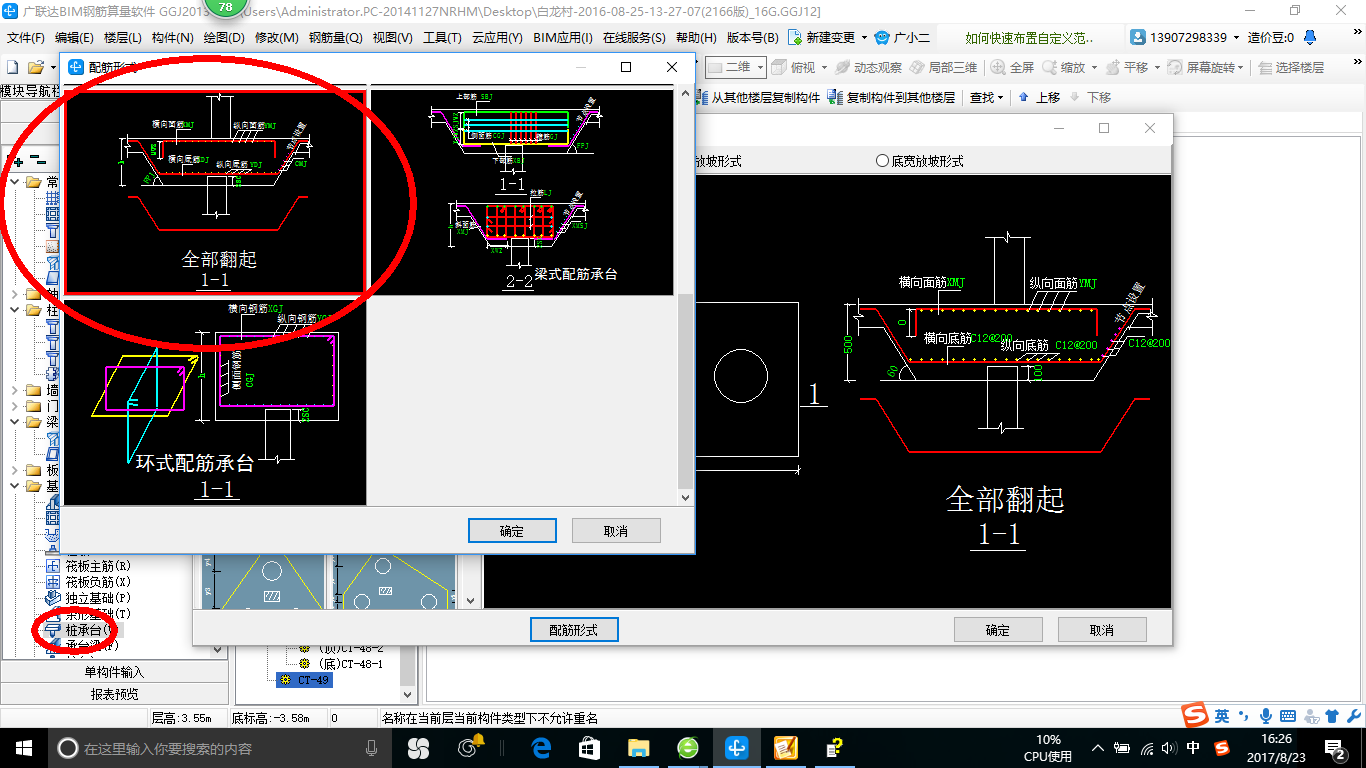Click the user account avatar icon
Screen dimensions: 1366x768
coord(1138,37)
